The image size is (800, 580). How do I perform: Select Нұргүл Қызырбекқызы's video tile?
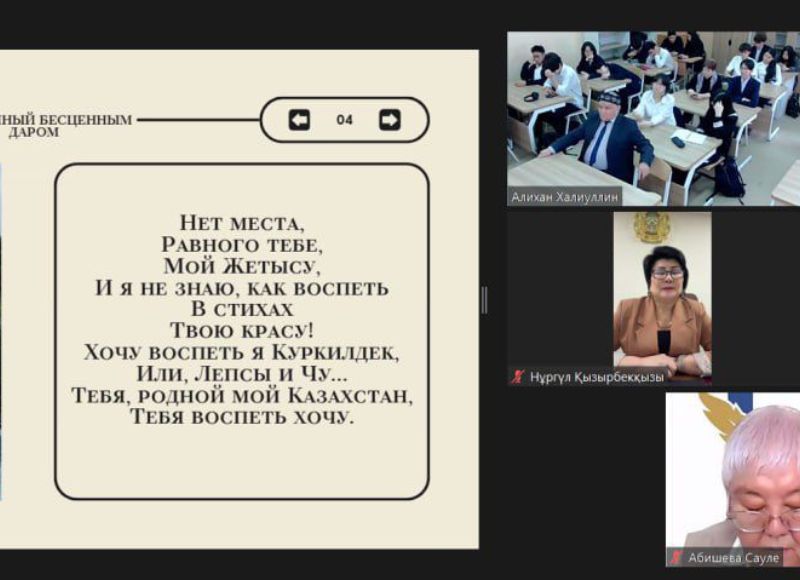tap(661, 298)
